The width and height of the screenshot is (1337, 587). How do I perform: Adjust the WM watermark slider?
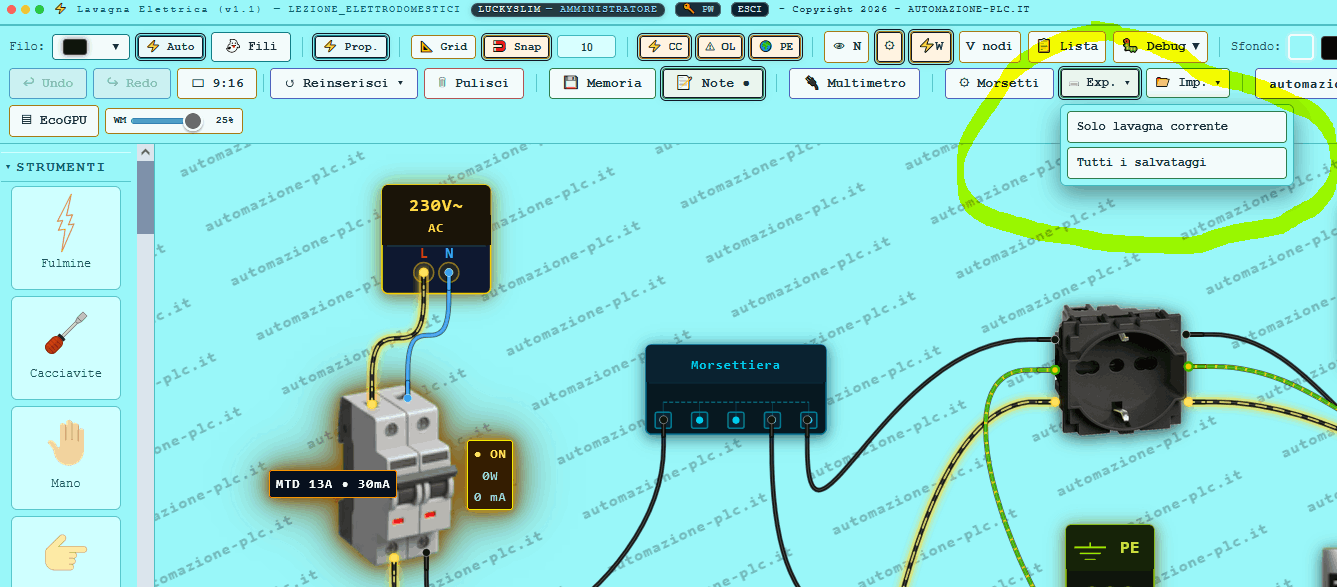(x=166, y=121)
